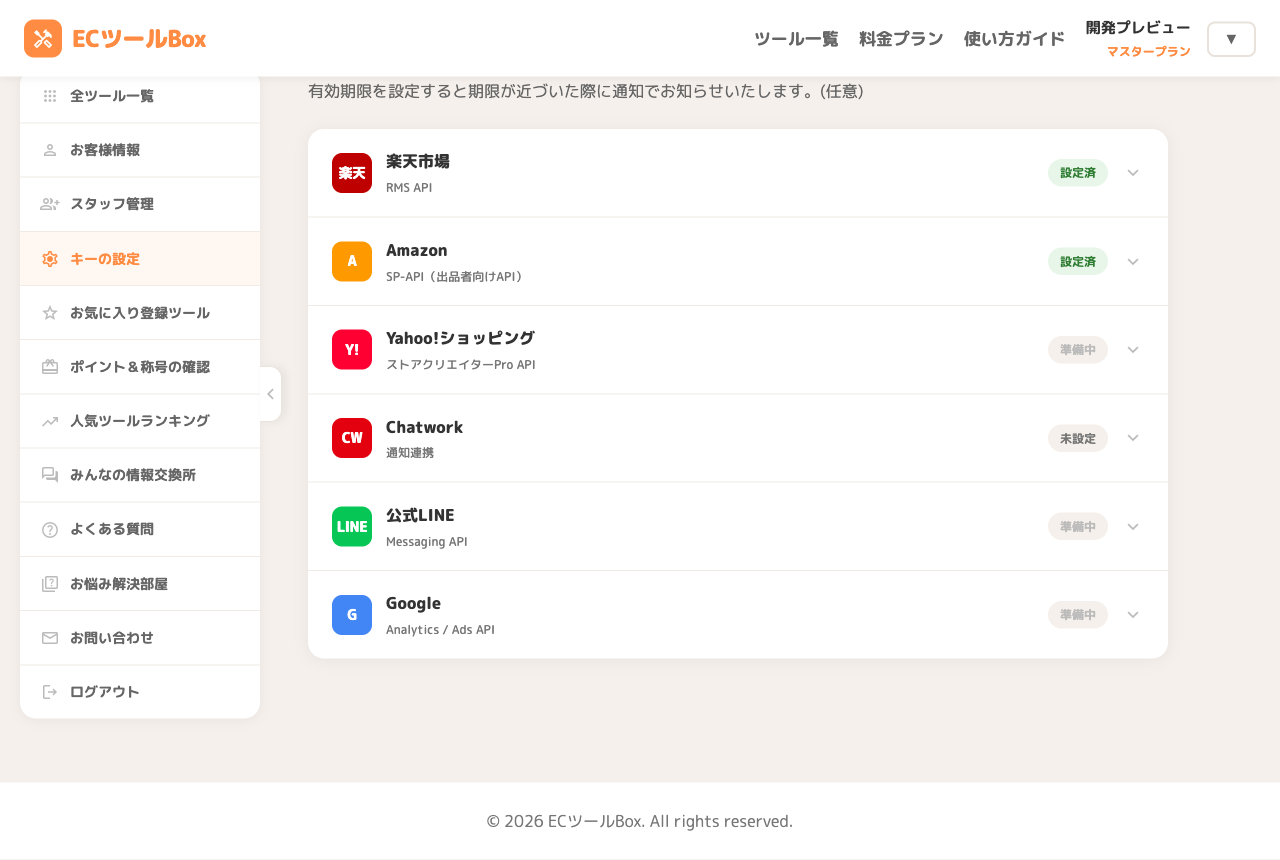Screen dimensions: 1280x860
Task: Expand the 楽天市場 row chevron
Action: [1133, 173]
